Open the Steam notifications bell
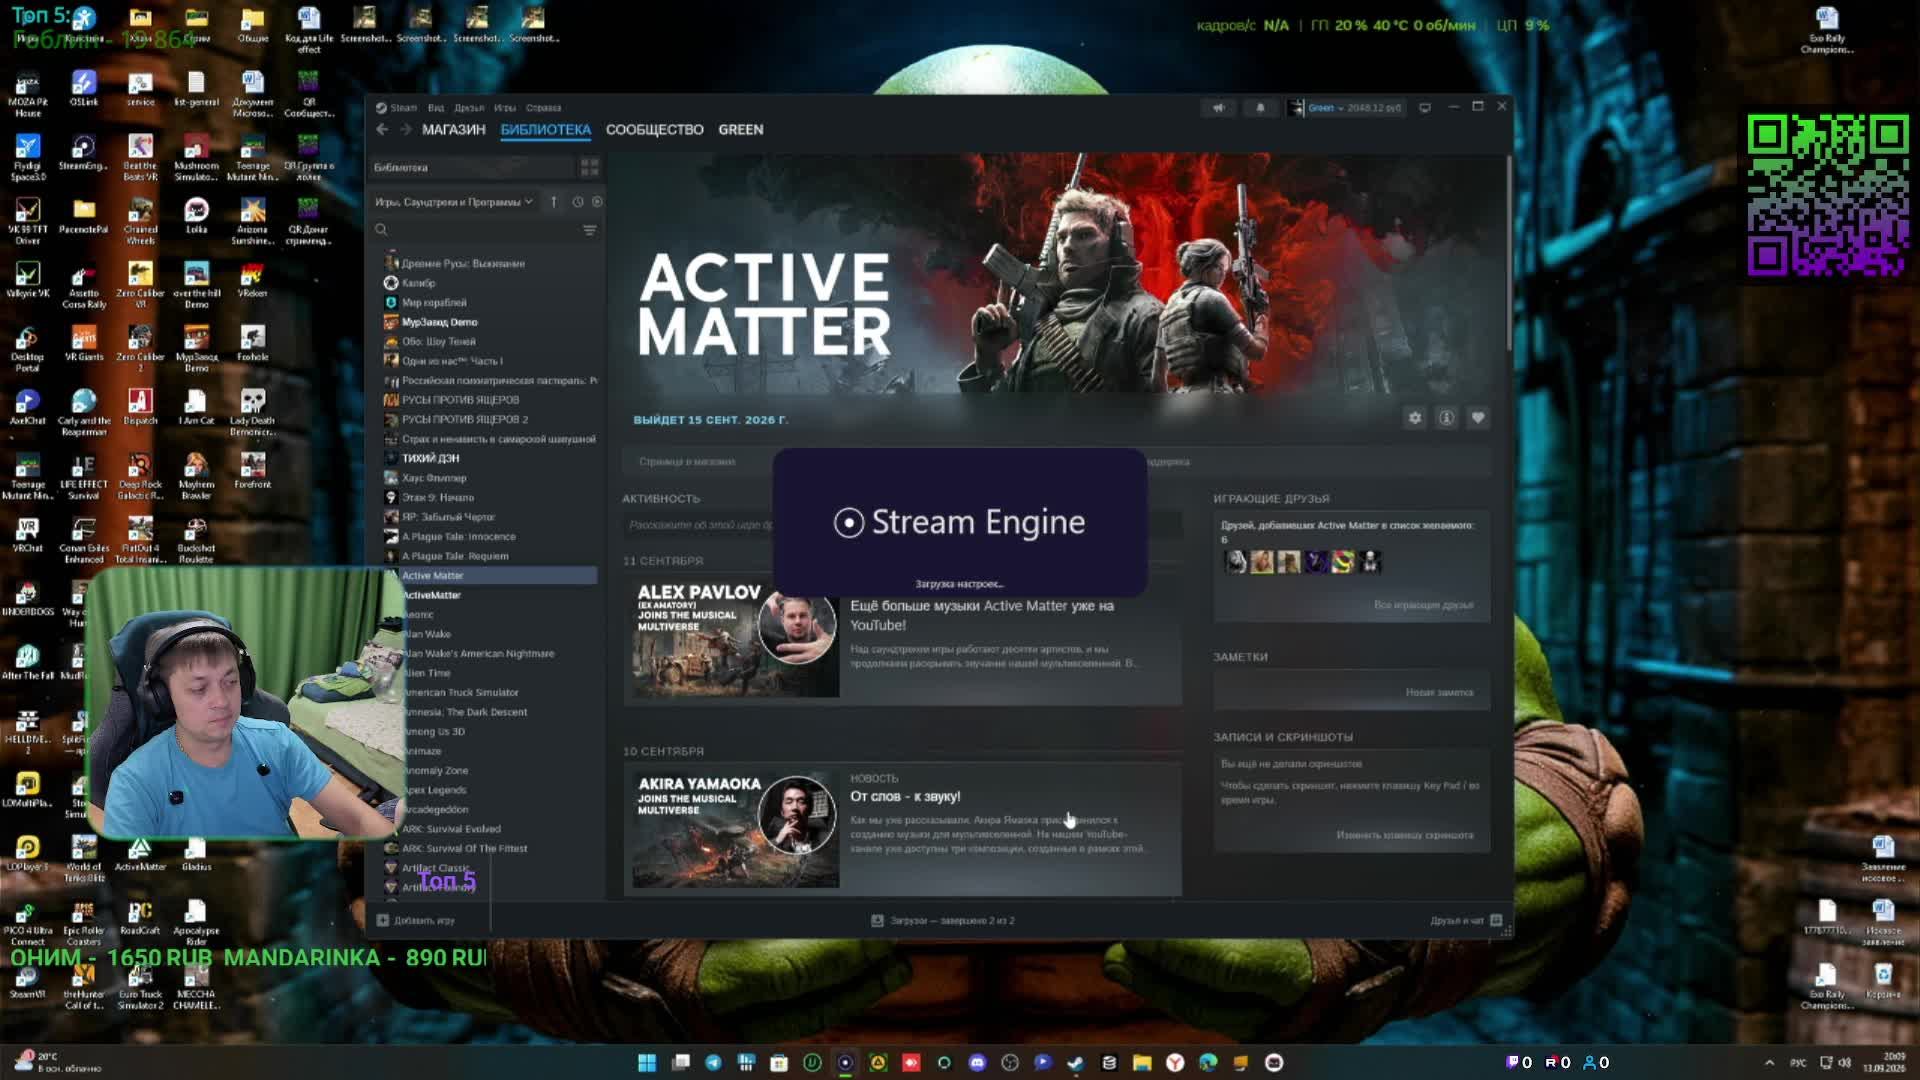This screenshot has width=1920, height=1080. click(x=1260, y=108)
